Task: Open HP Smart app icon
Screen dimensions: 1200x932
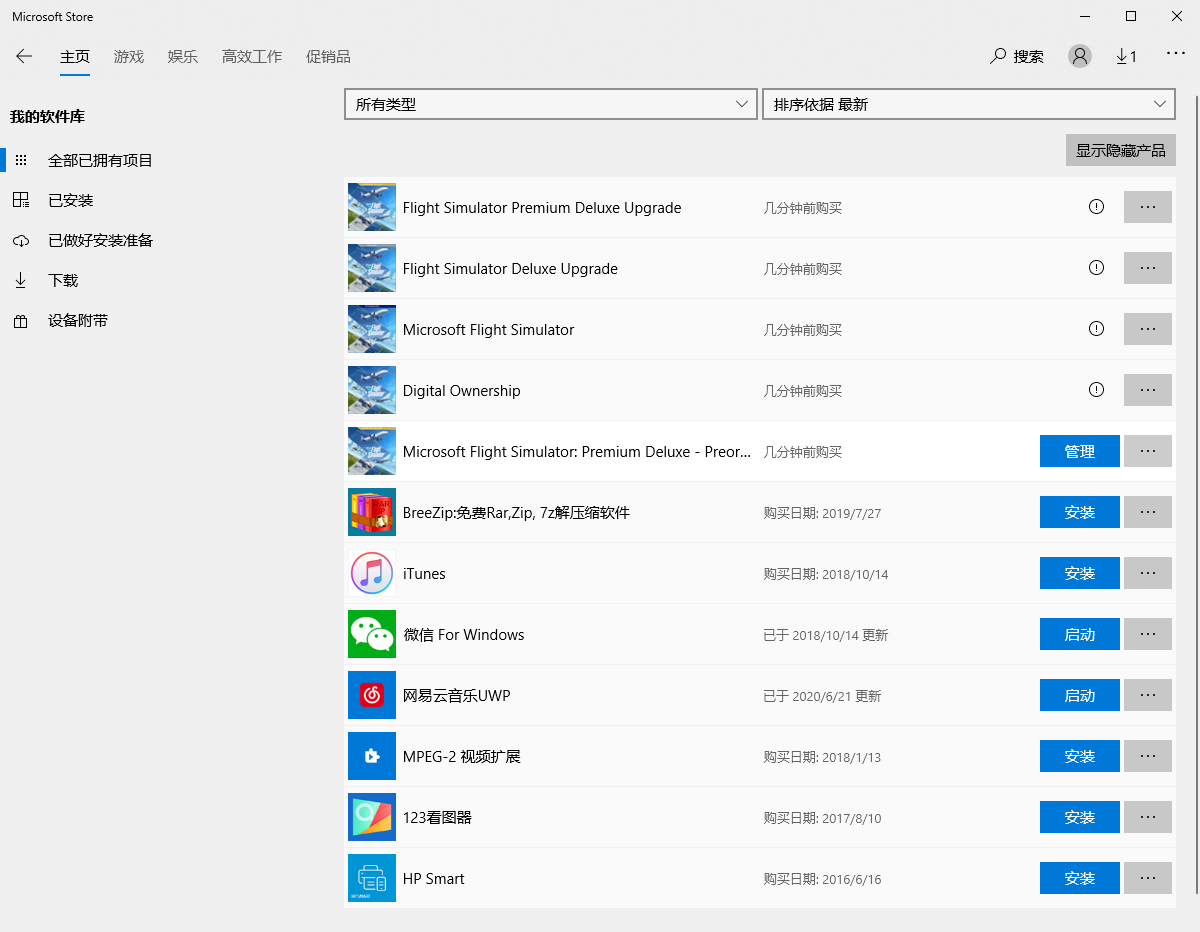Action: 372,878
